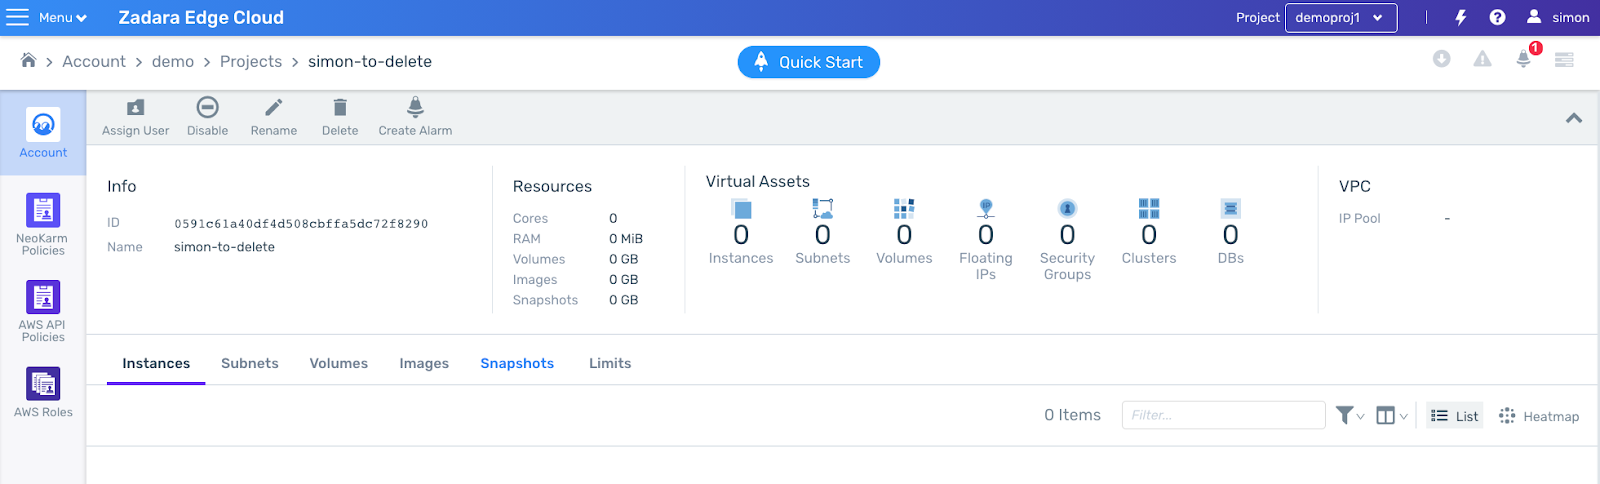Click the Create Alarm bell icon
This screenshot has width=1600, height=484.
click(415, 107)
